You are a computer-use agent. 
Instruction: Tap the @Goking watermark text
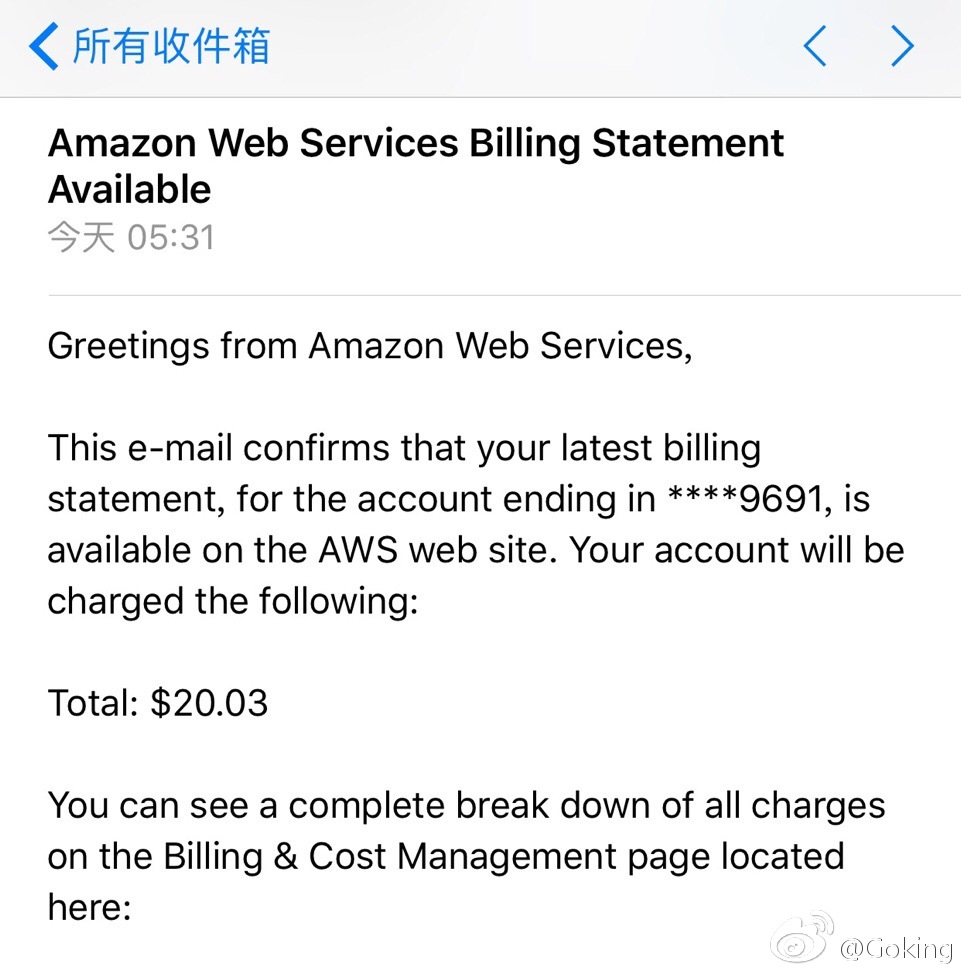click(895, 949)
